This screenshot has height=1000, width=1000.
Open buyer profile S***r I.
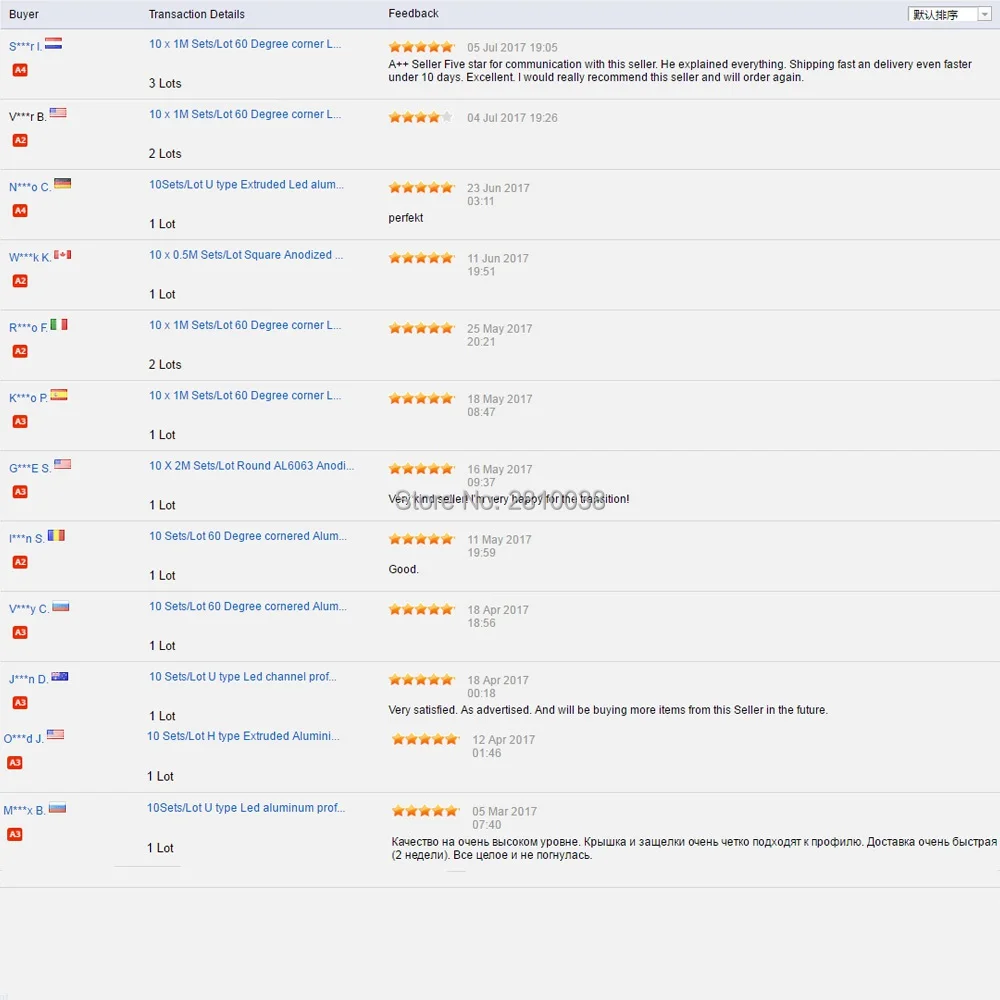tap(26, 47)
